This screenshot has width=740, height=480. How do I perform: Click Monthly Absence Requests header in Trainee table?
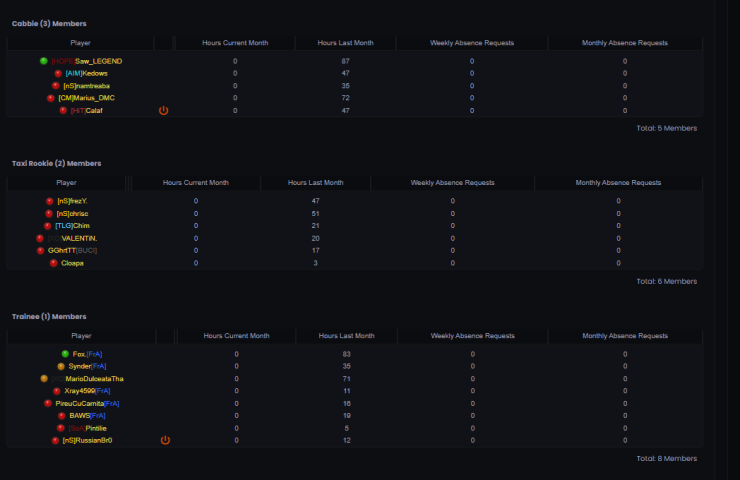click(625, 336)
